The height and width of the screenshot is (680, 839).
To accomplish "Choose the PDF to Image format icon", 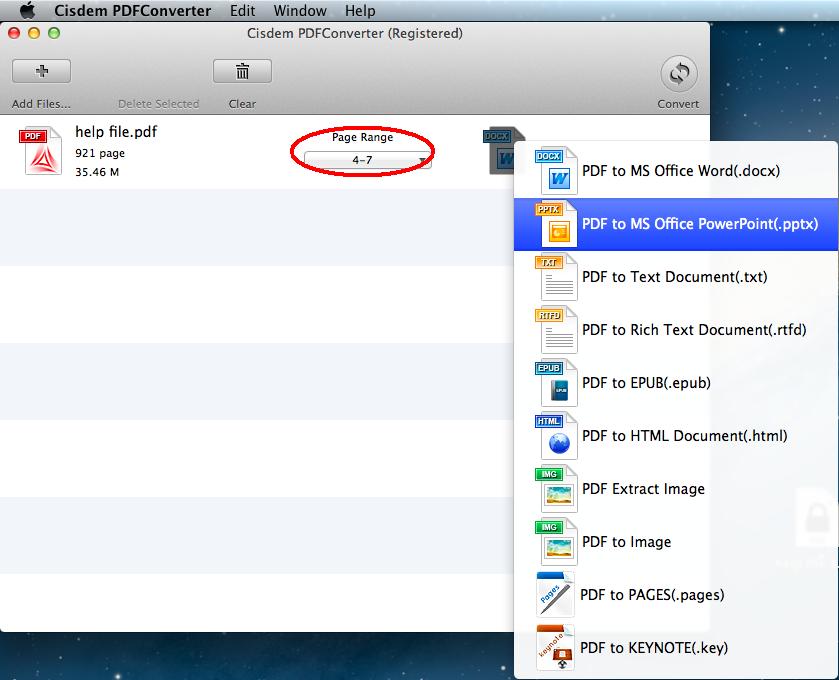I will pos(560,542).
